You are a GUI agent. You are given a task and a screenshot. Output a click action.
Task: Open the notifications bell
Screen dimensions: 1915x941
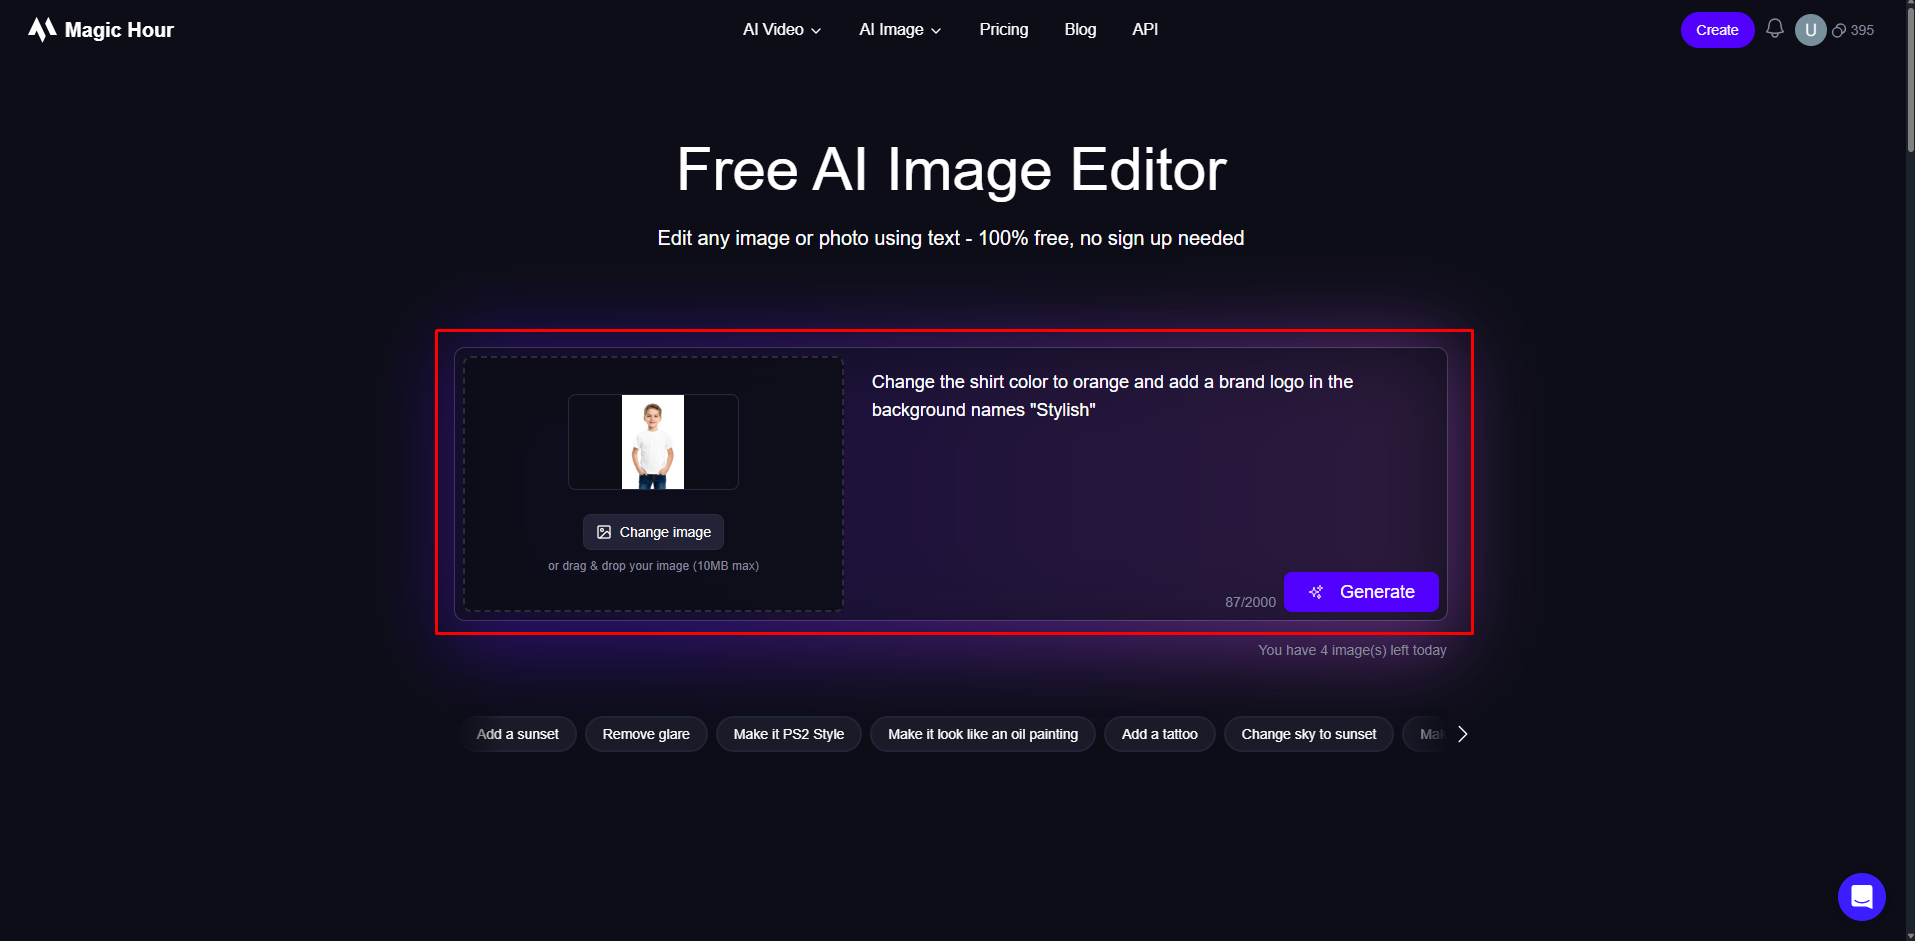[x=1775, y=29]
